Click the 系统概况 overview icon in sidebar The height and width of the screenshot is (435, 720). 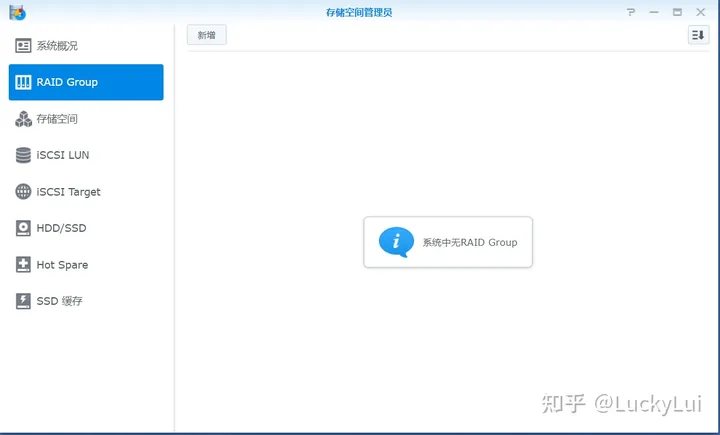point(23,46)
